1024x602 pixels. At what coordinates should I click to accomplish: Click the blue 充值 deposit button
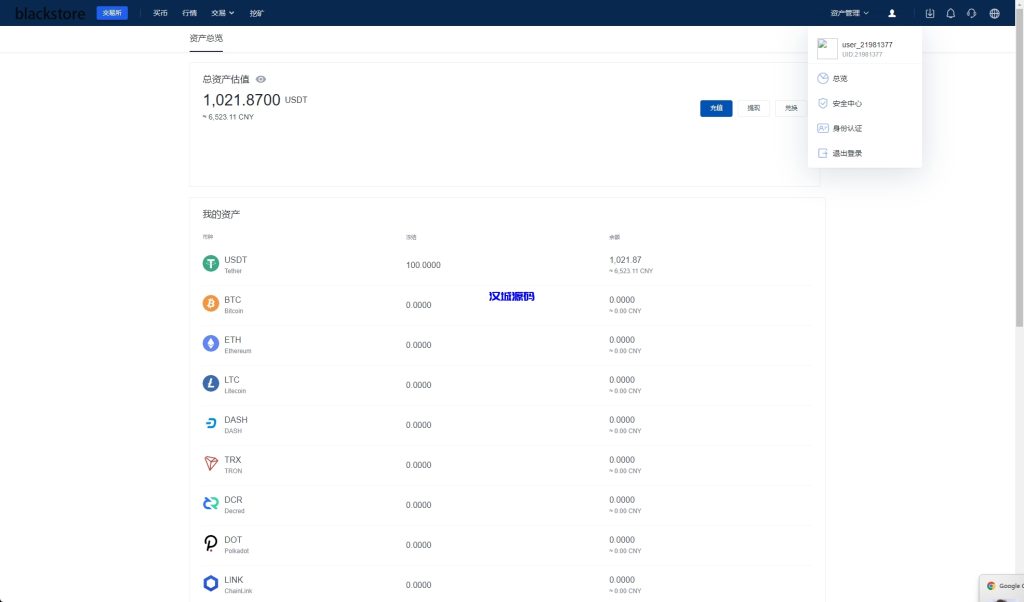click(716, 108)
